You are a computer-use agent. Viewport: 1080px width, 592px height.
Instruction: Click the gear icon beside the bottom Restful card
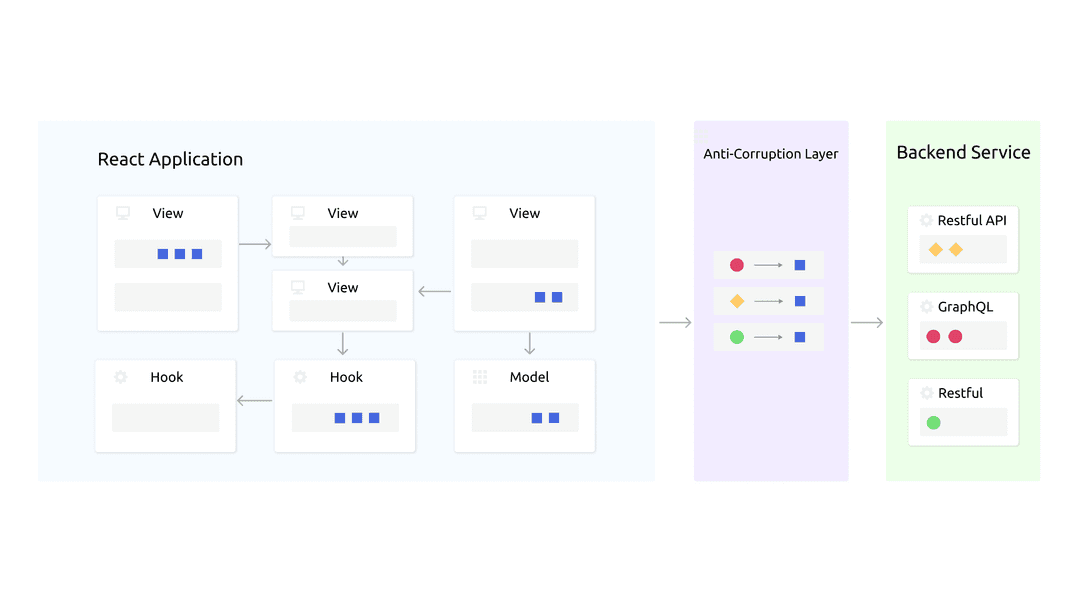(927, 393)
